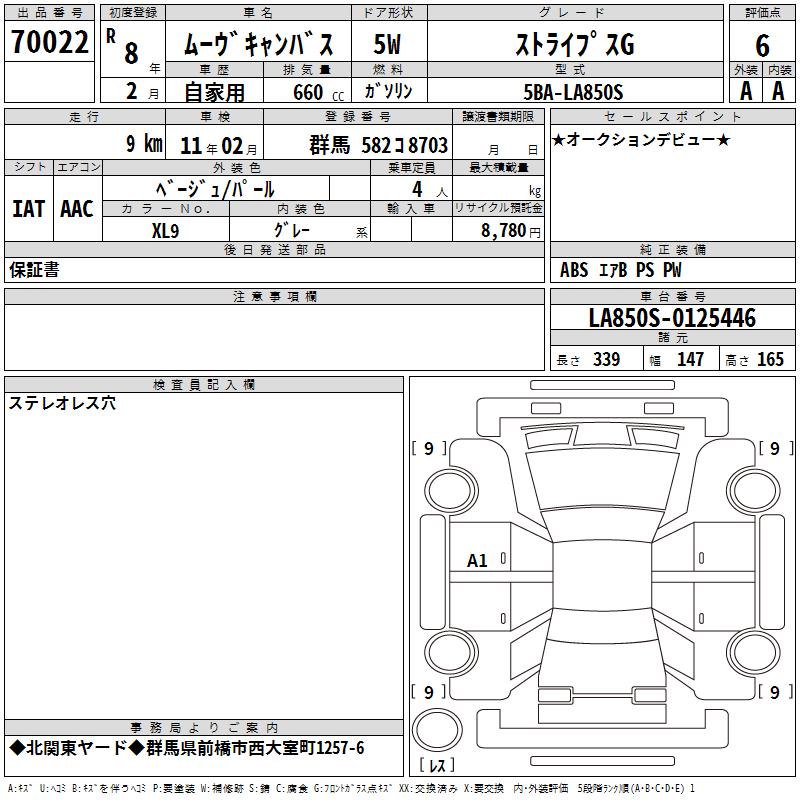This screenshot has height=800, width=800.
Task: Select grade text ストライプスG
Action: pos(575,44)
